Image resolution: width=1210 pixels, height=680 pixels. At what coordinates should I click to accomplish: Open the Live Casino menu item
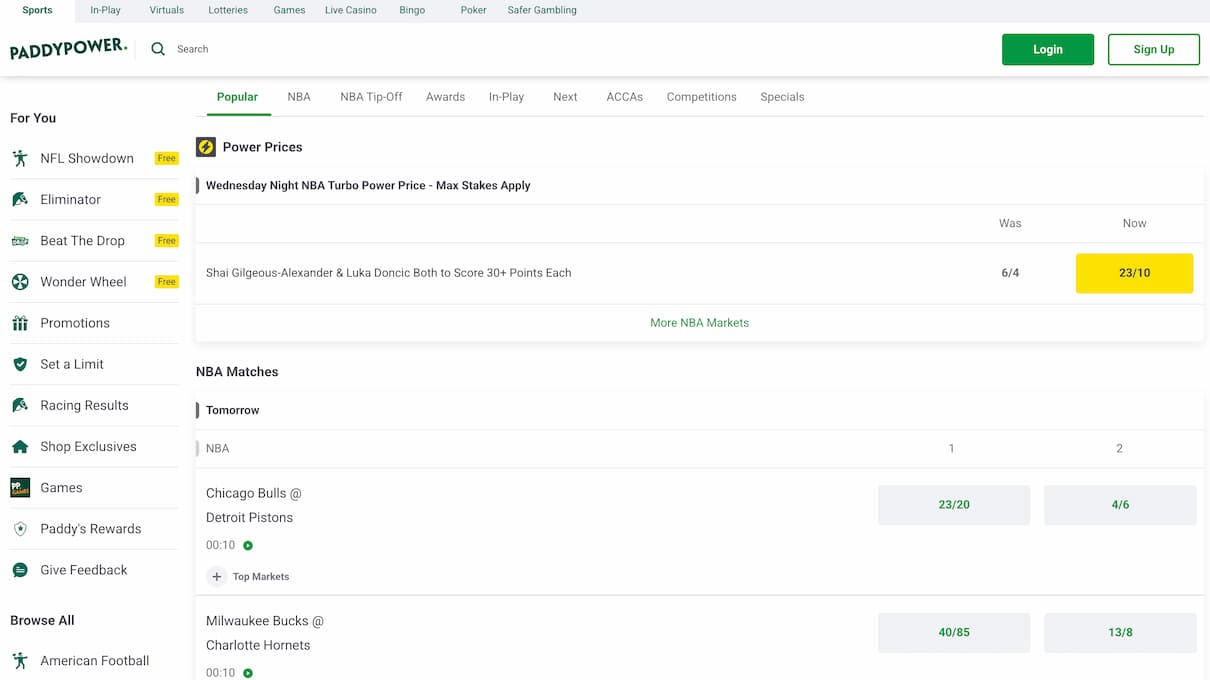[x=350, y=9]
